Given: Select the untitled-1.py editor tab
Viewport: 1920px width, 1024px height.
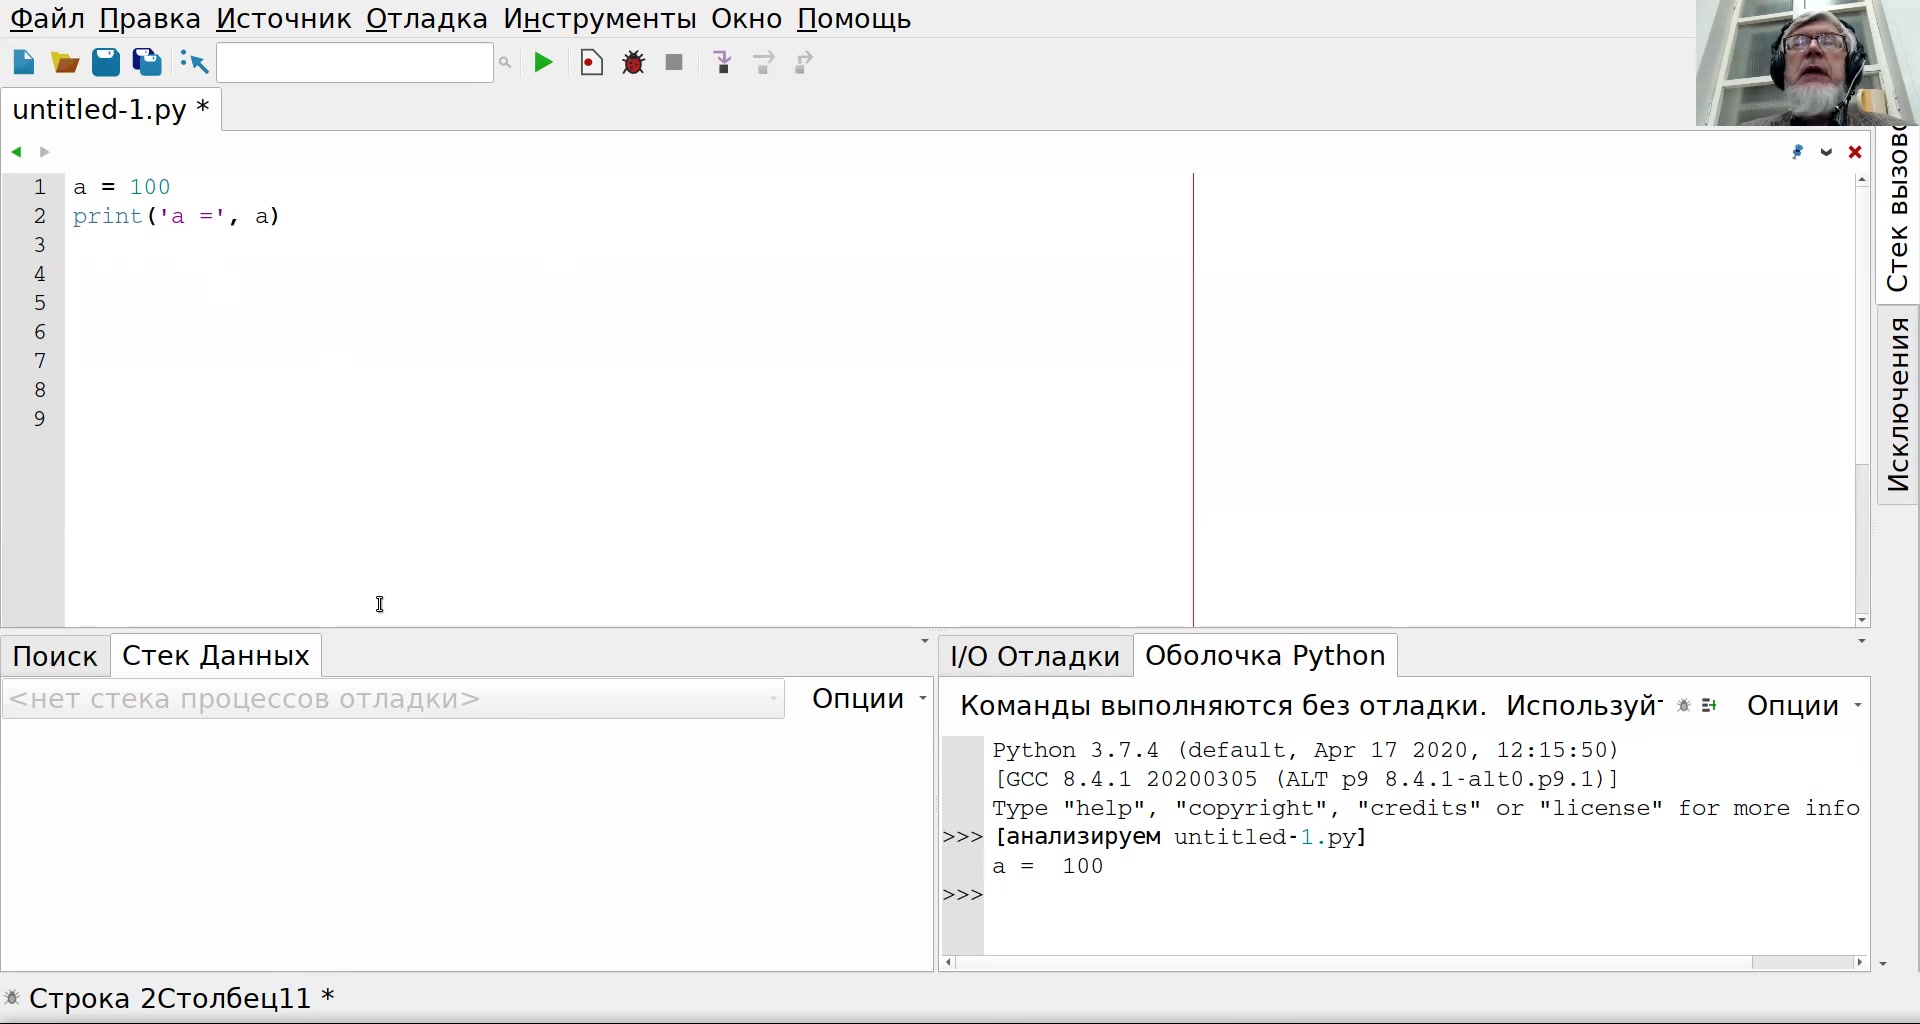Looking at the screenshot, I should 111,109.
